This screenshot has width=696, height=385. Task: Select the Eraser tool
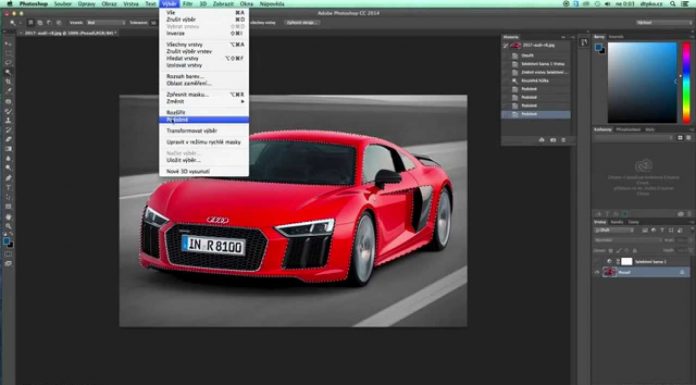[x=8, y=140]
